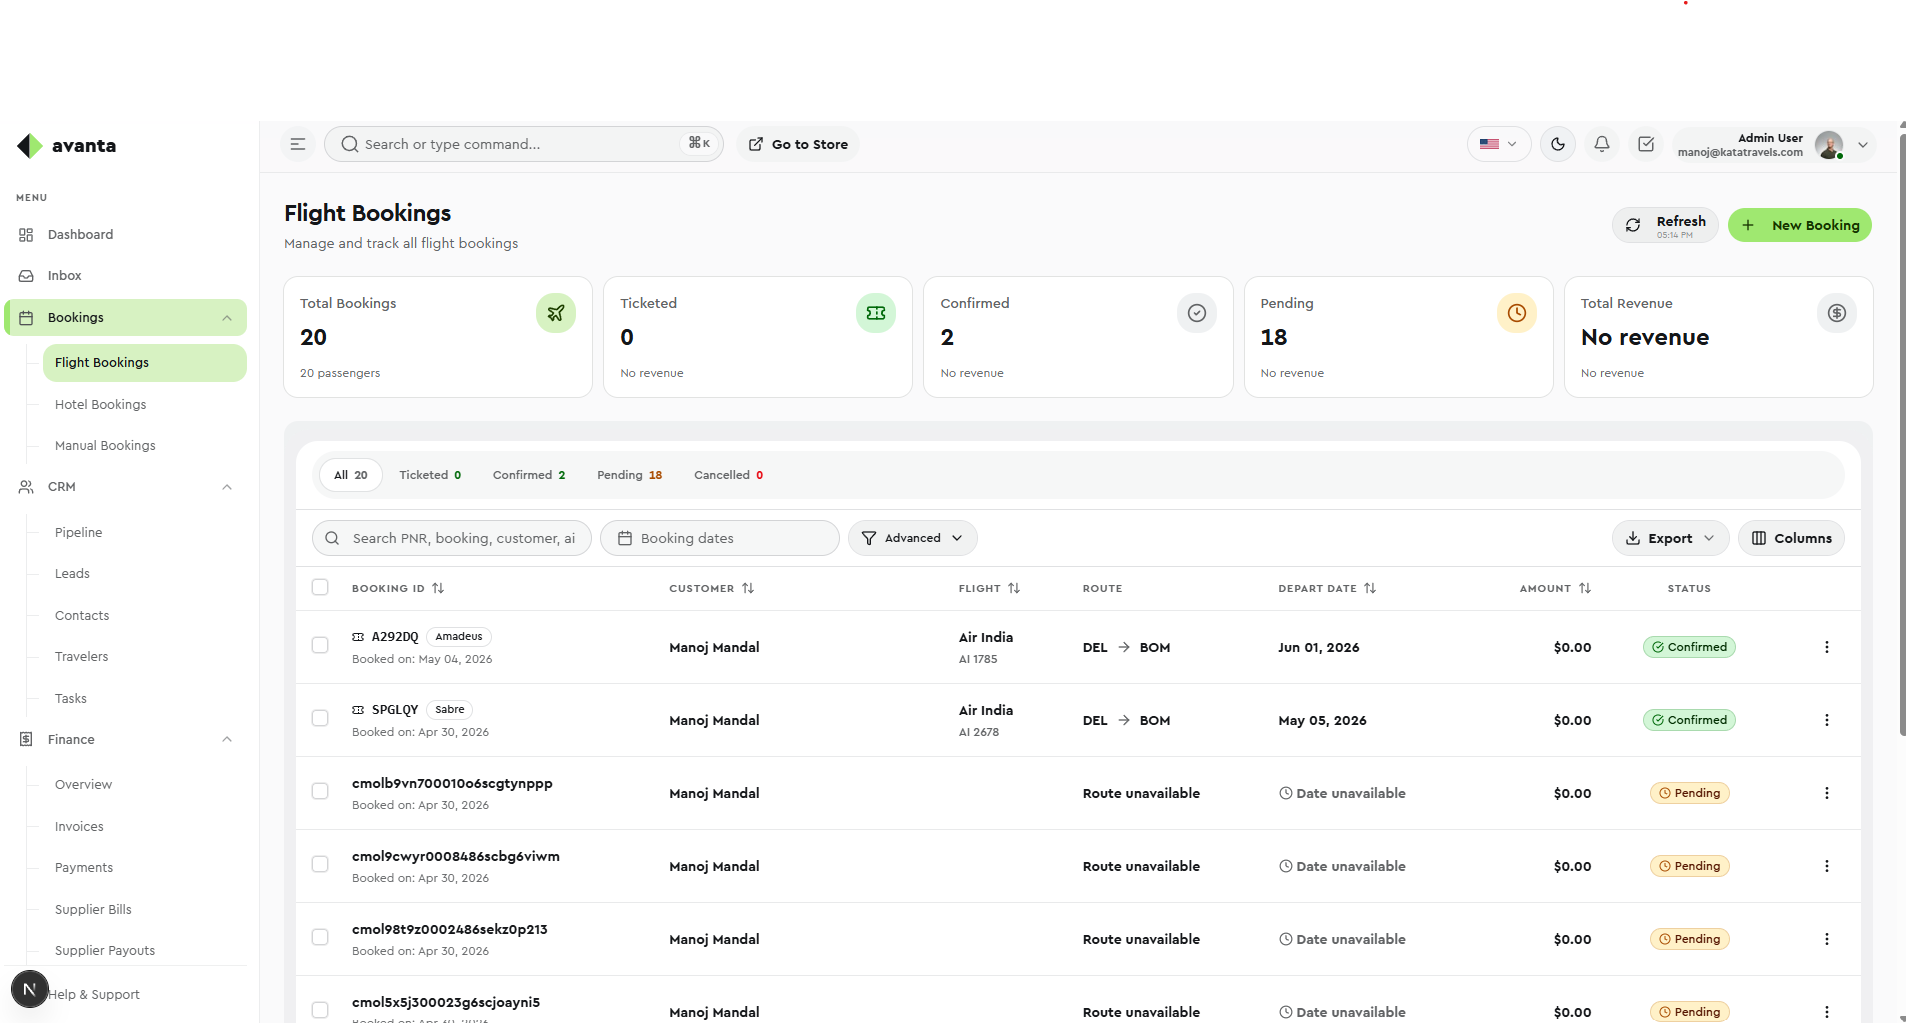The width and height of the screenshot is (1906, 1023).
Task: Check the SPGLQY booking row
Action: (320, 718)
